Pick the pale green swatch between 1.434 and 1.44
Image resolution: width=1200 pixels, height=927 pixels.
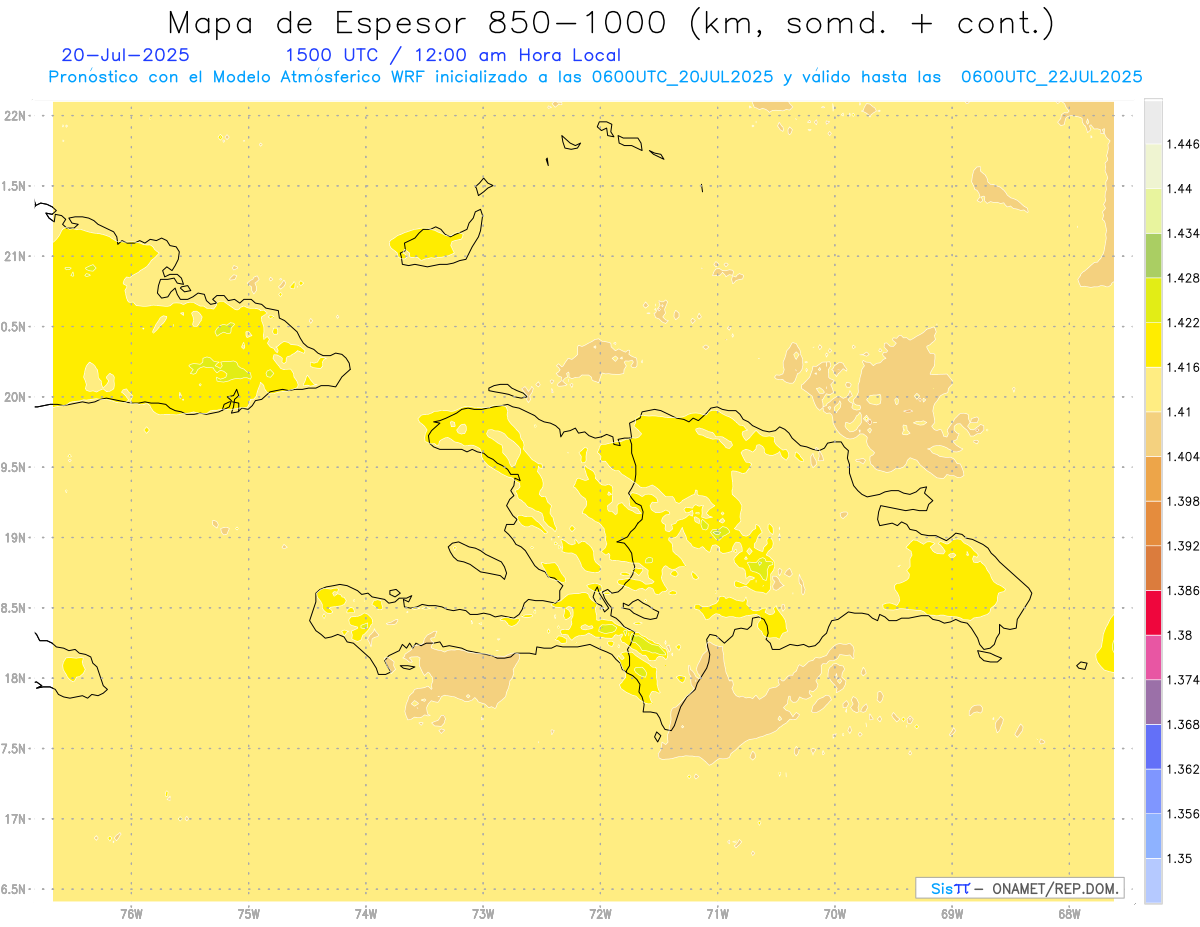[1153, 210]
